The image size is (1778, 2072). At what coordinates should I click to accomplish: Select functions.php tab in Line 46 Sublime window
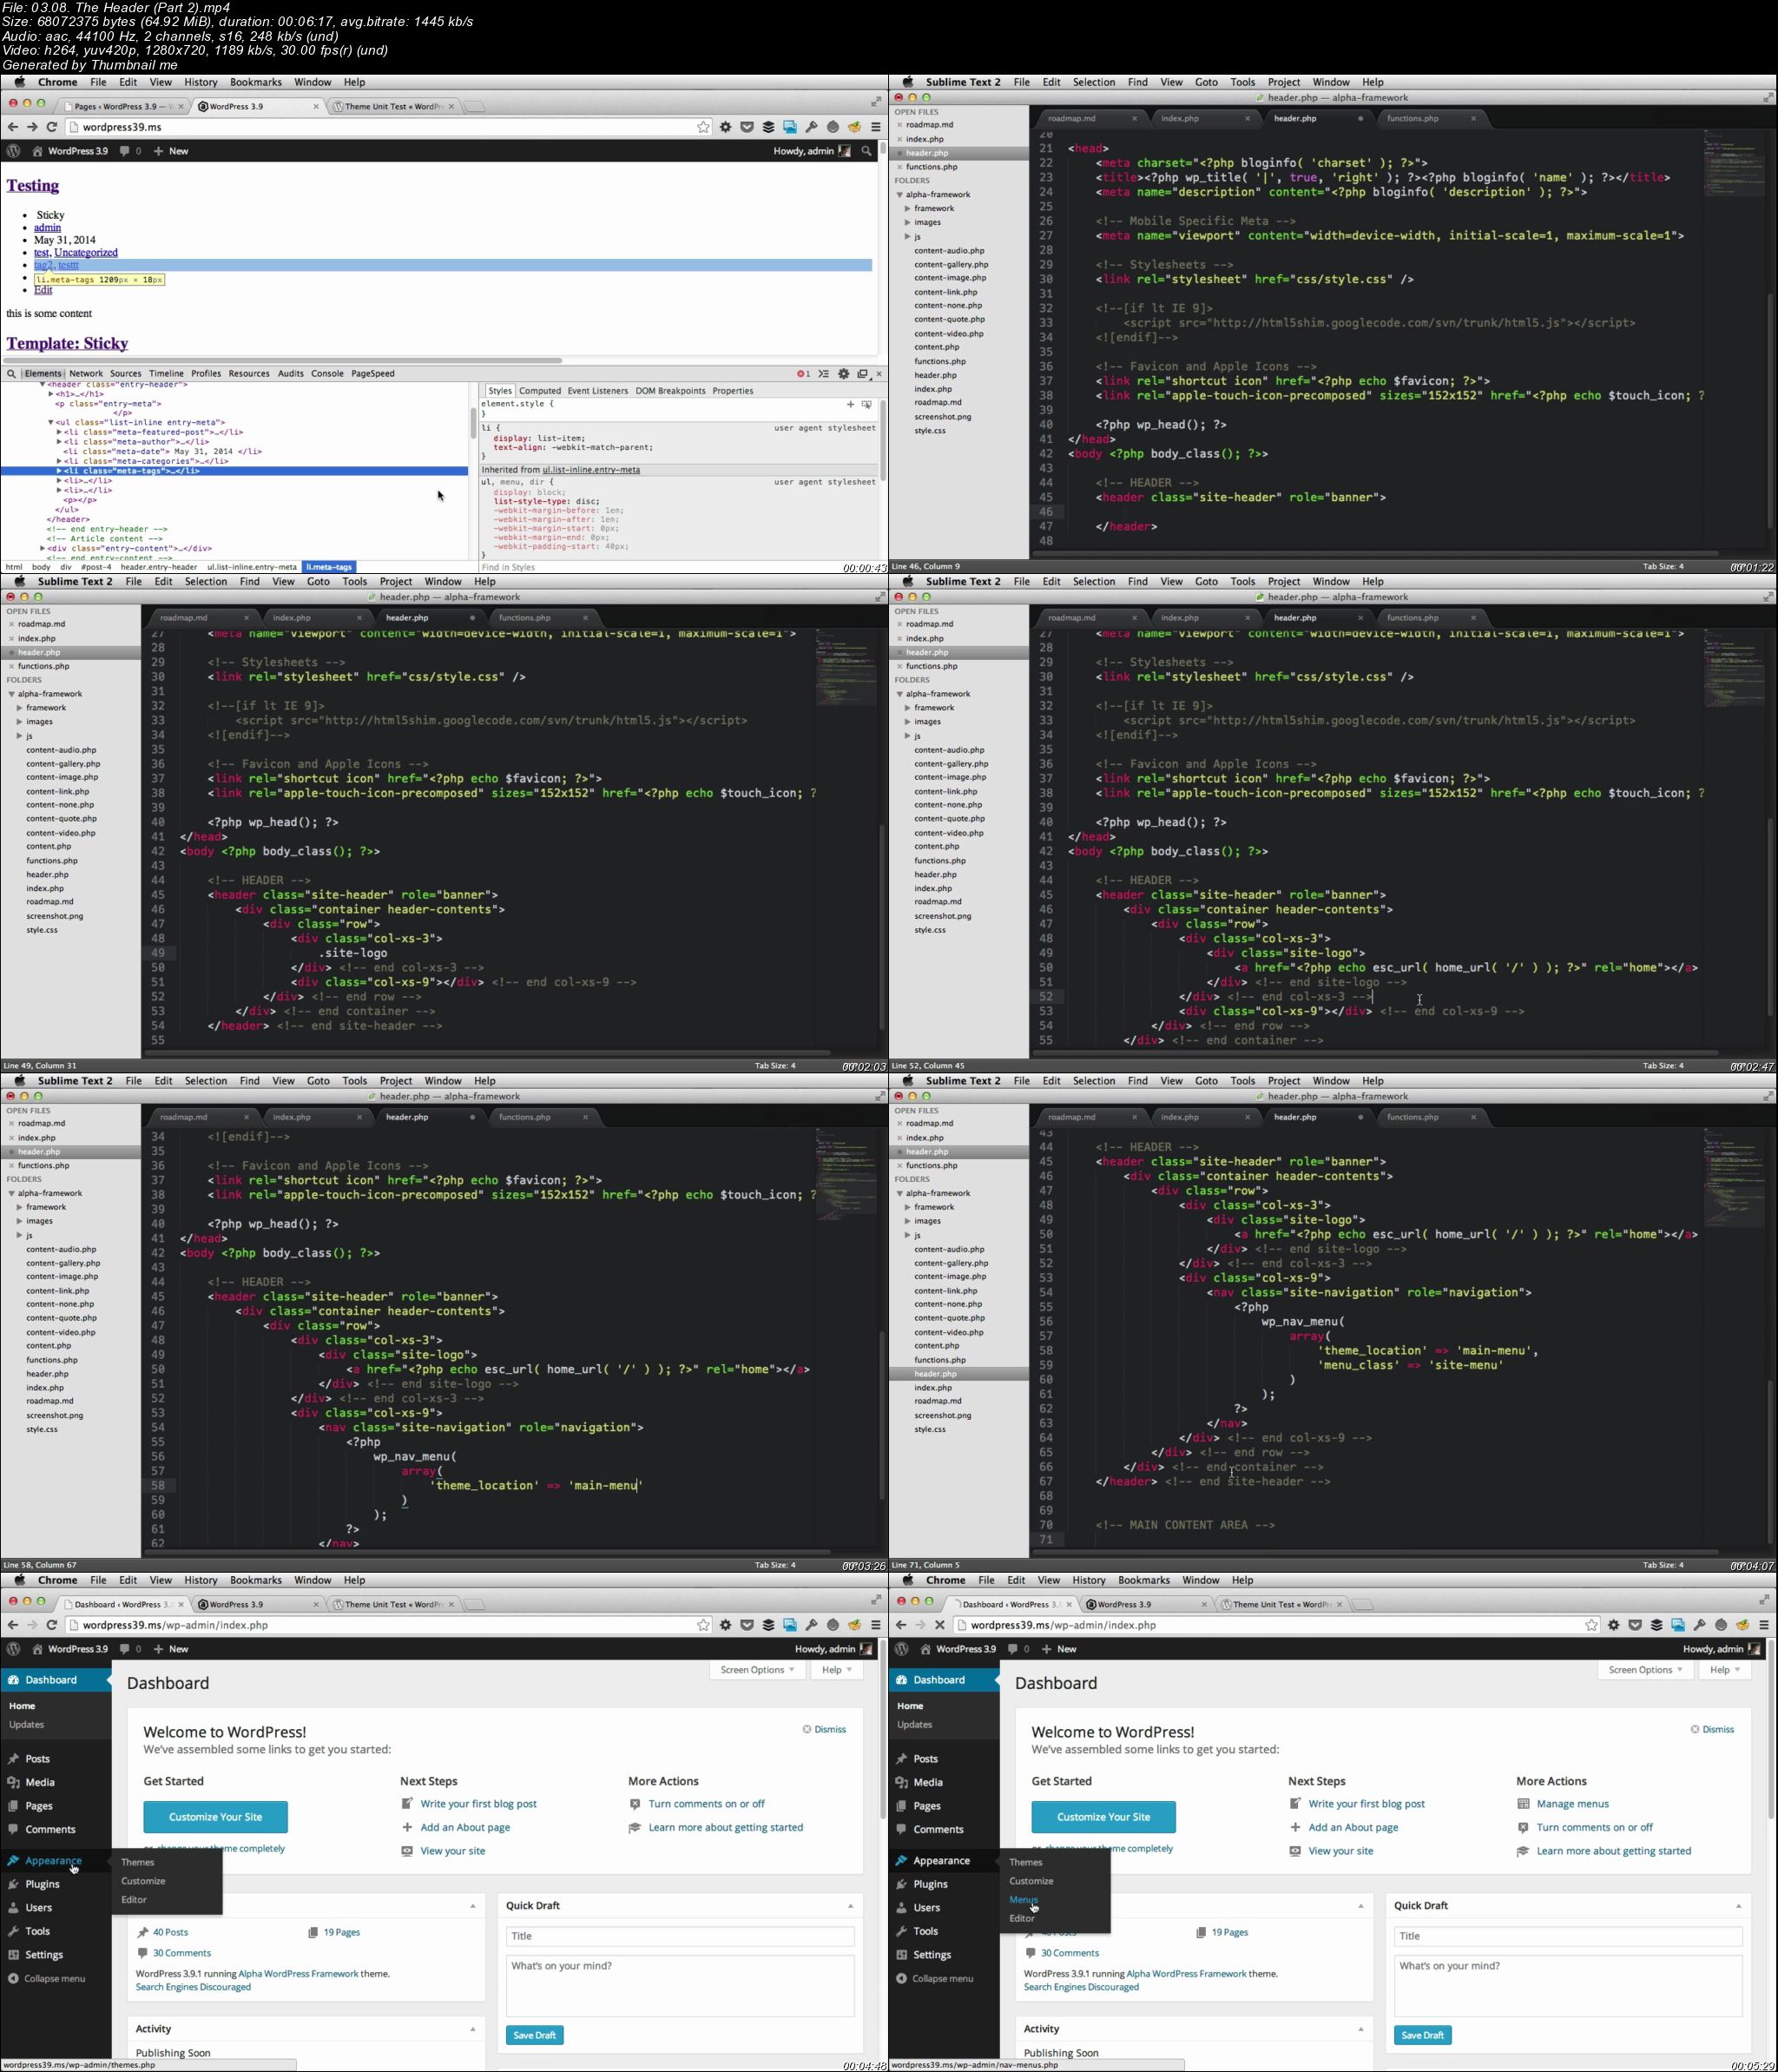[x=1412, y=118]
